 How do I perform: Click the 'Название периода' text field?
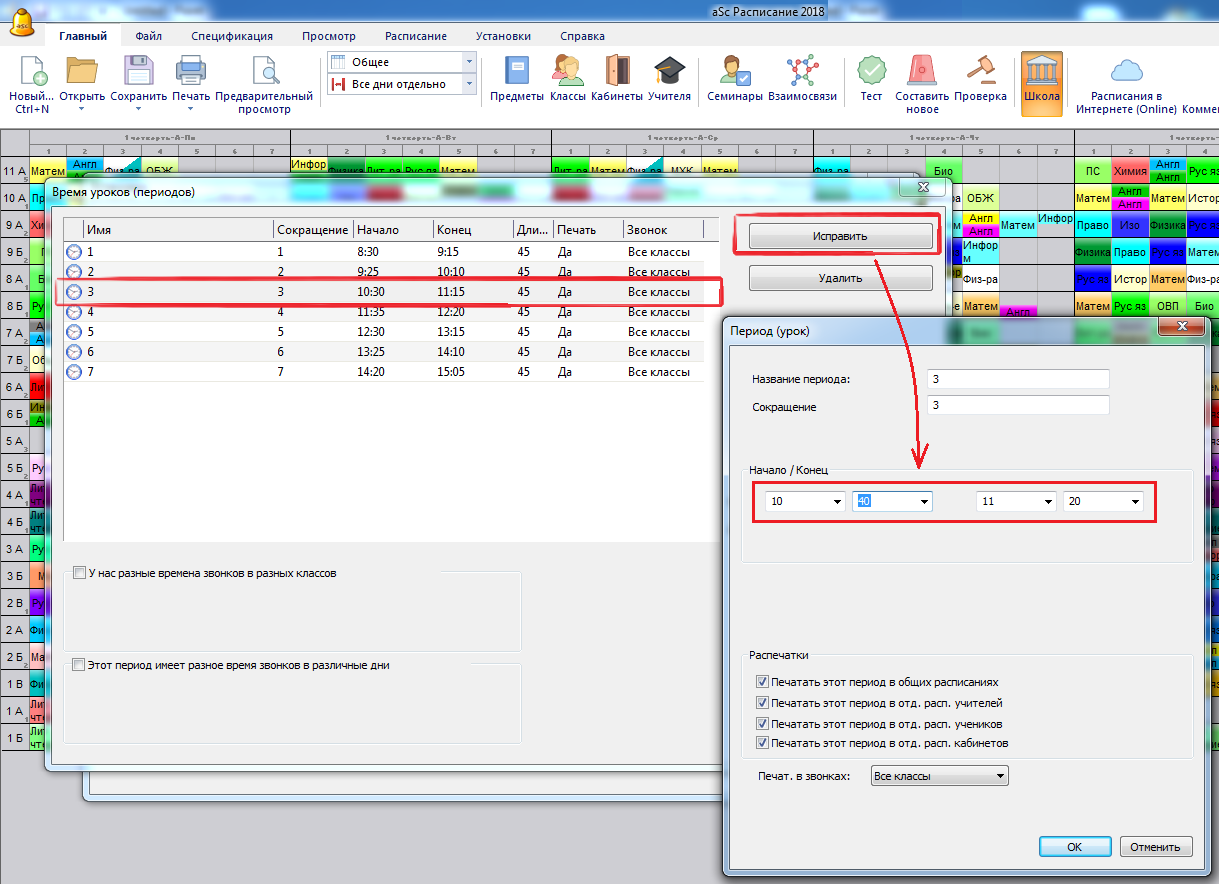1018,379
